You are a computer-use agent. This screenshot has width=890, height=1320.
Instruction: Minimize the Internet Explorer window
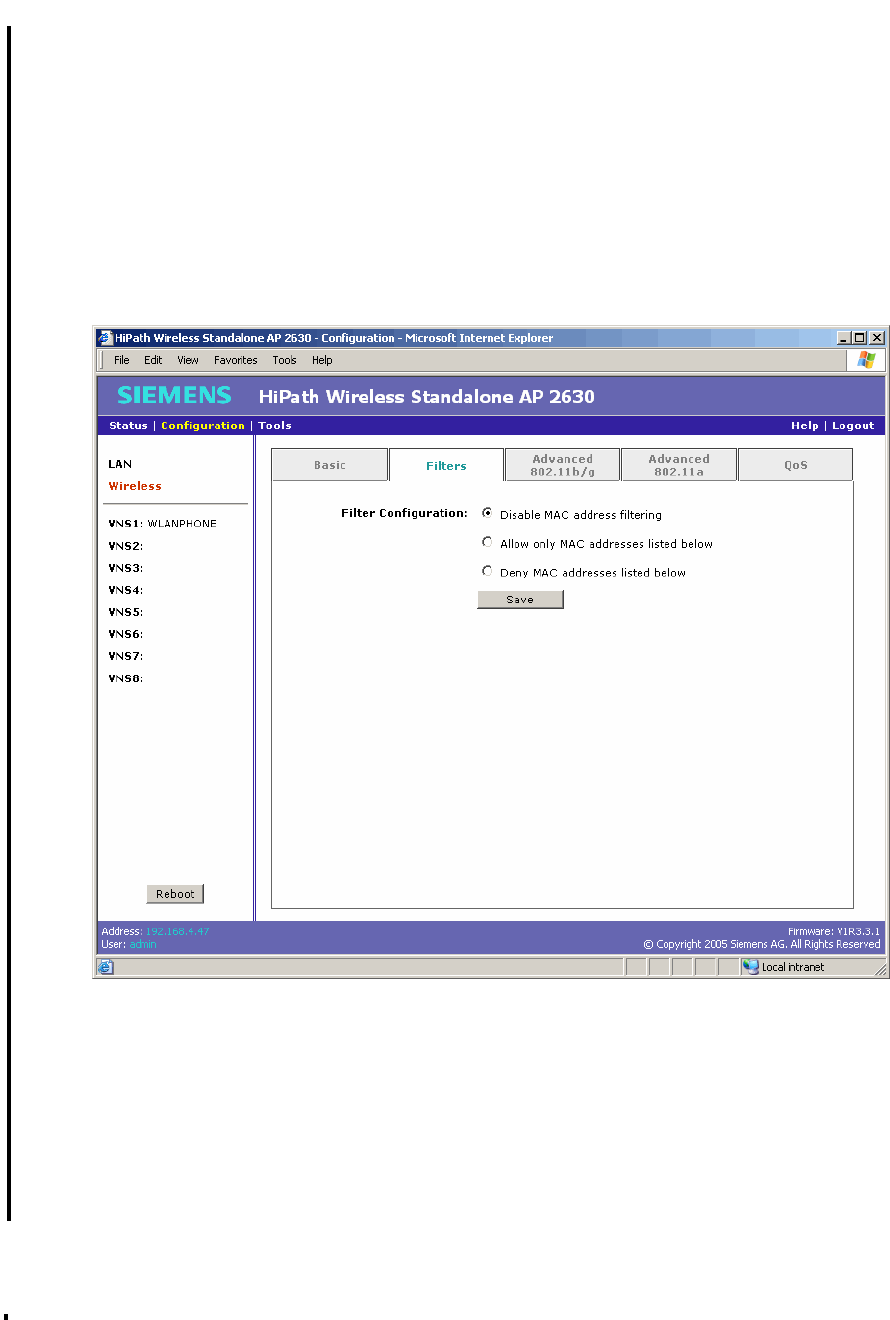[x=844, y=338]
